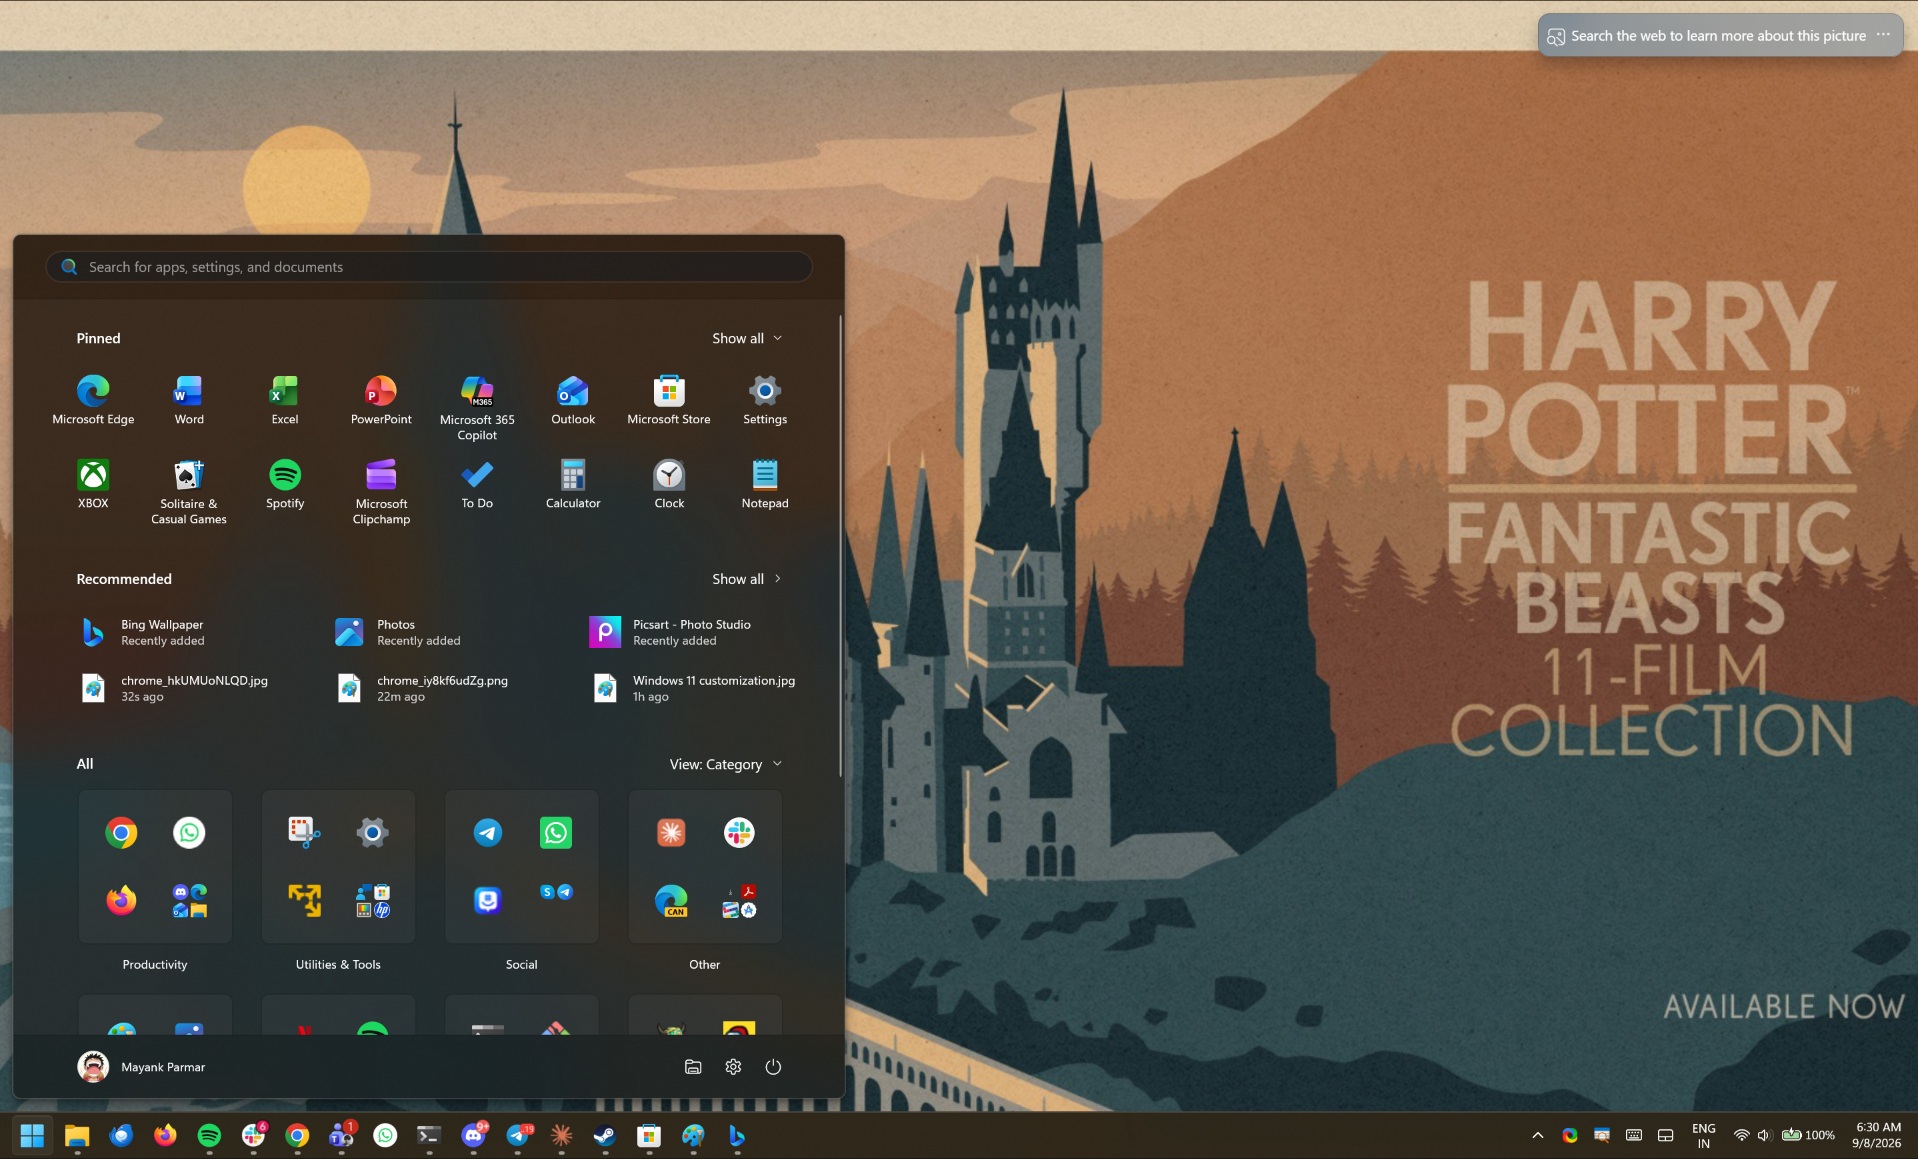Launch Microsoft Store from pinned apps

(669, 400)
